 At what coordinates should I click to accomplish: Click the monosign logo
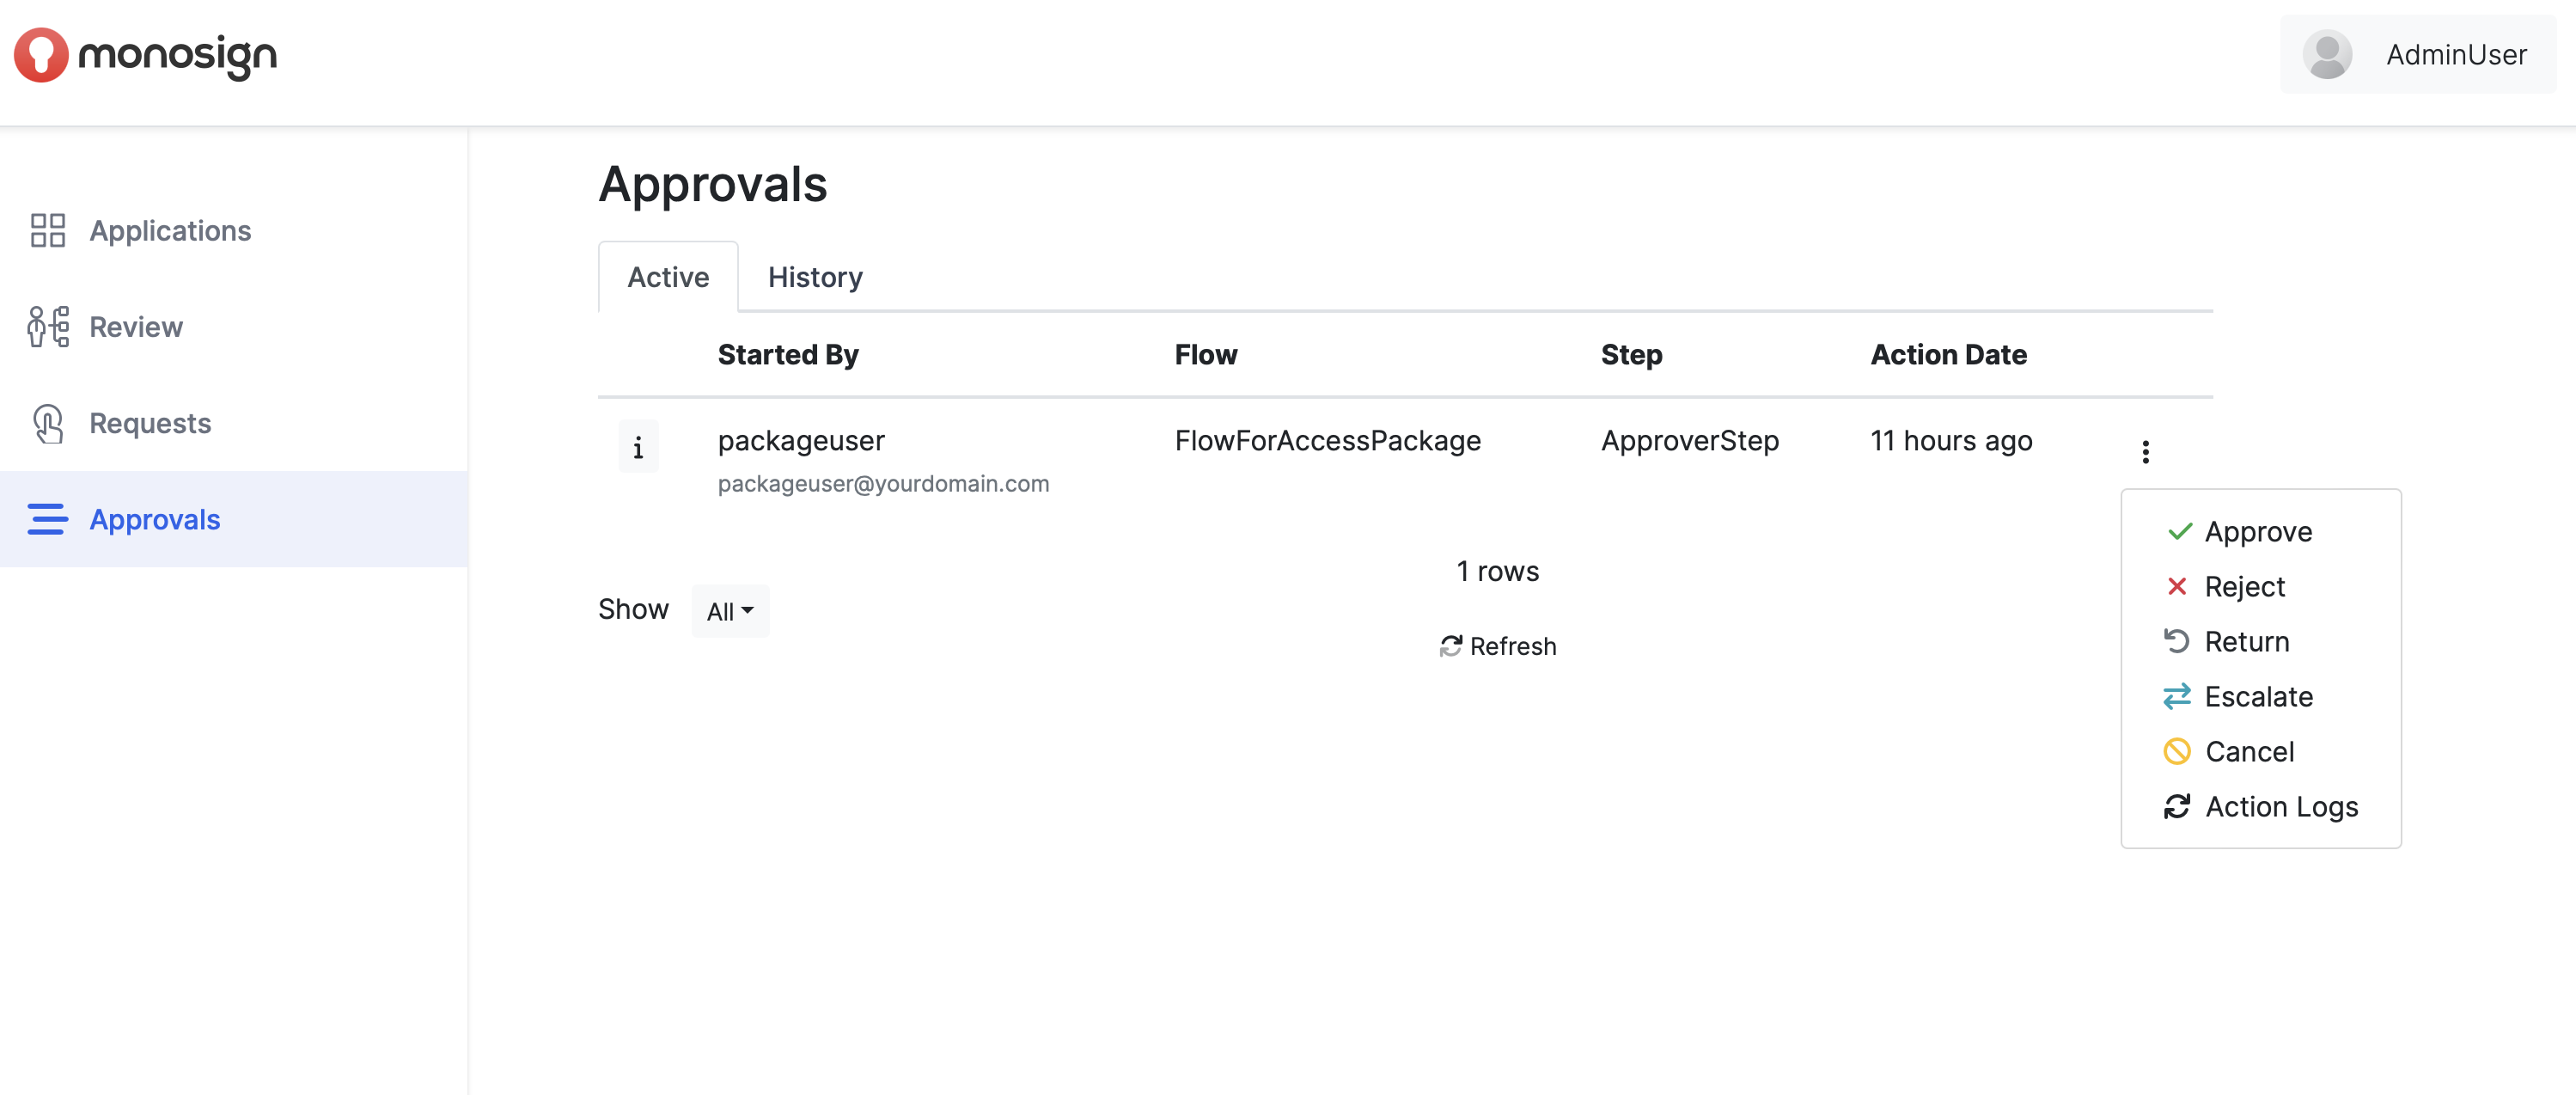[x=145, y=56]
